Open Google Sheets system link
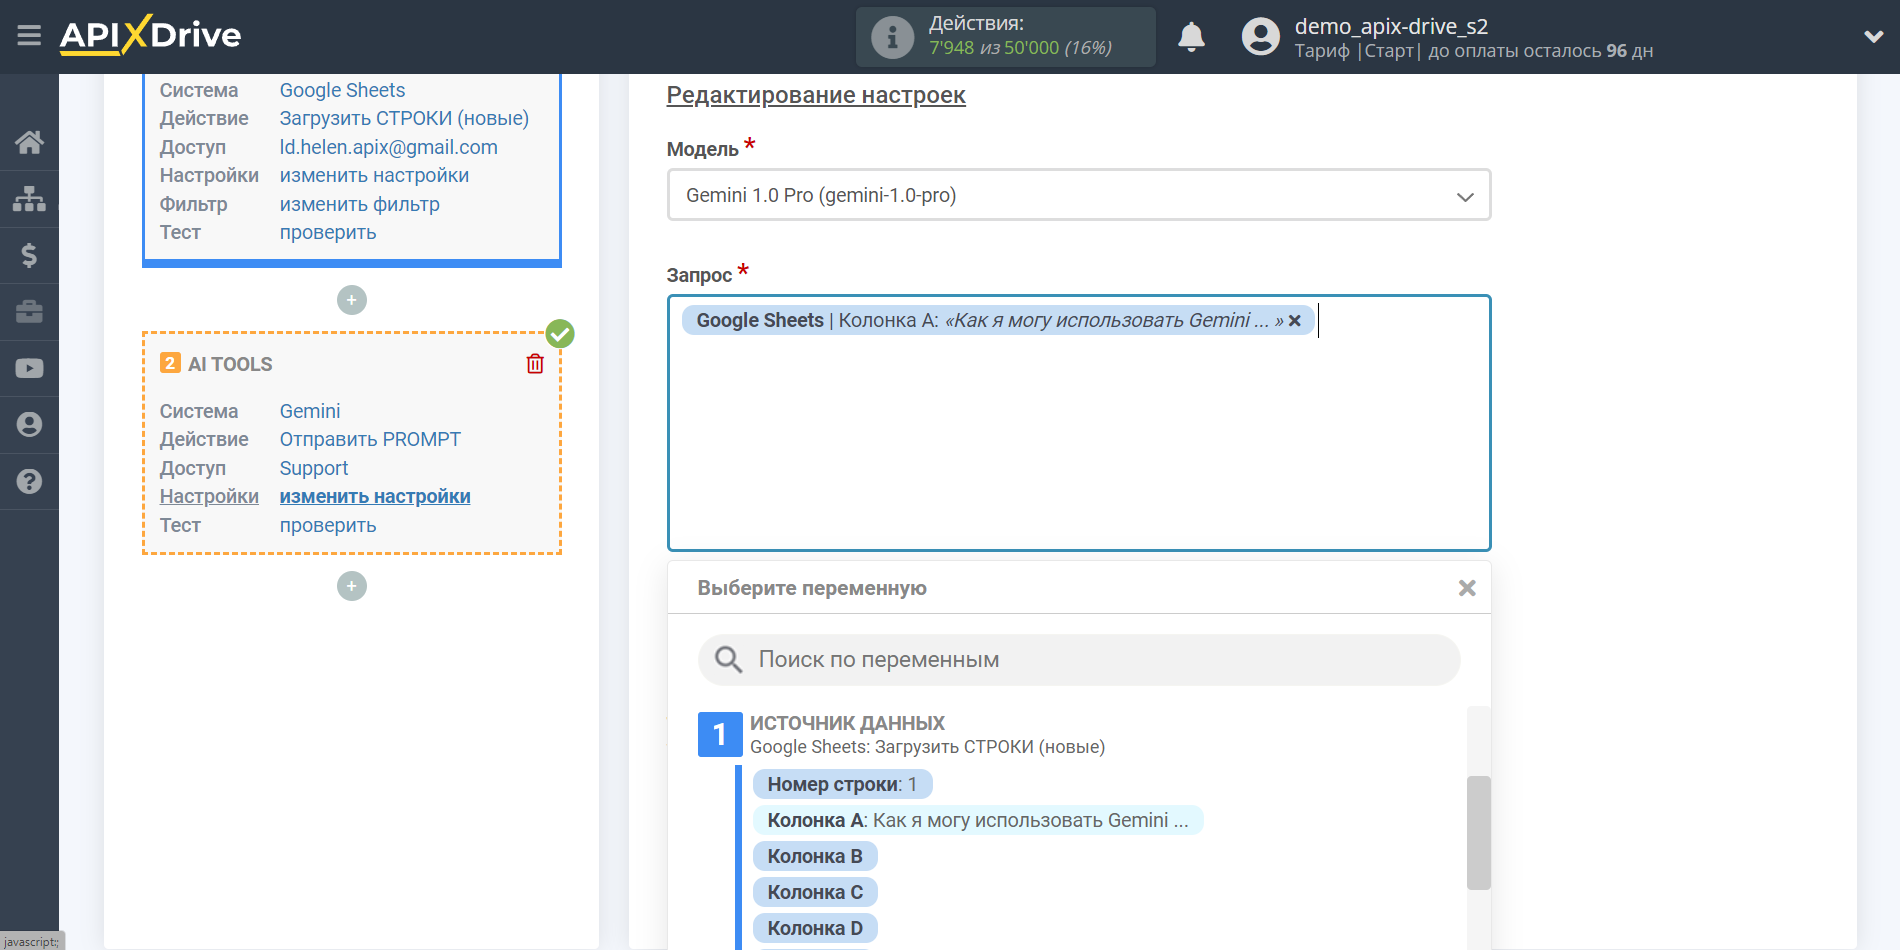Screen dimensions: 1900x950 pos(342,90)
